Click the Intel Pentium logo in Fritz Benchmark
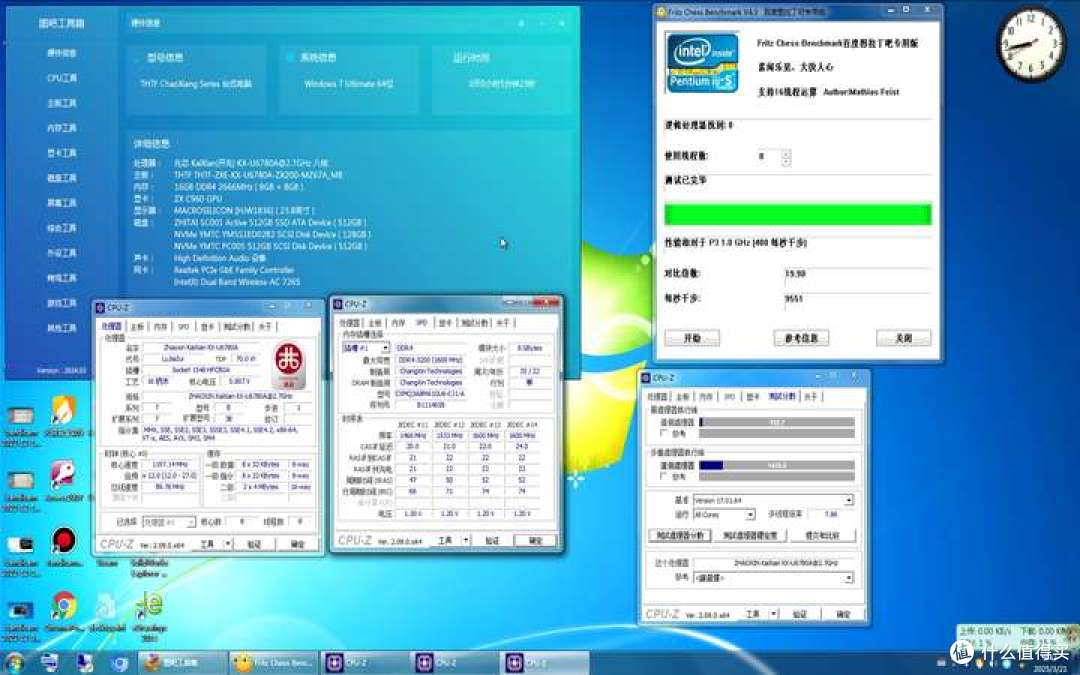Image resolution: width=1080 pixels, height=675 pixels. 703,62
